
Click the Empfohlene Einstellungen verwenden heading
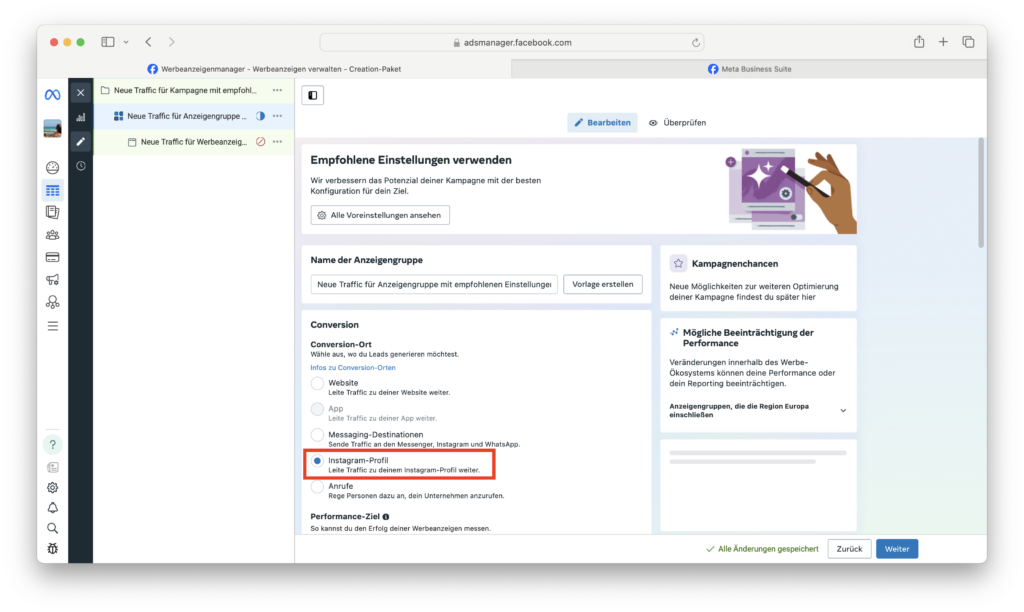click(411, 160)
